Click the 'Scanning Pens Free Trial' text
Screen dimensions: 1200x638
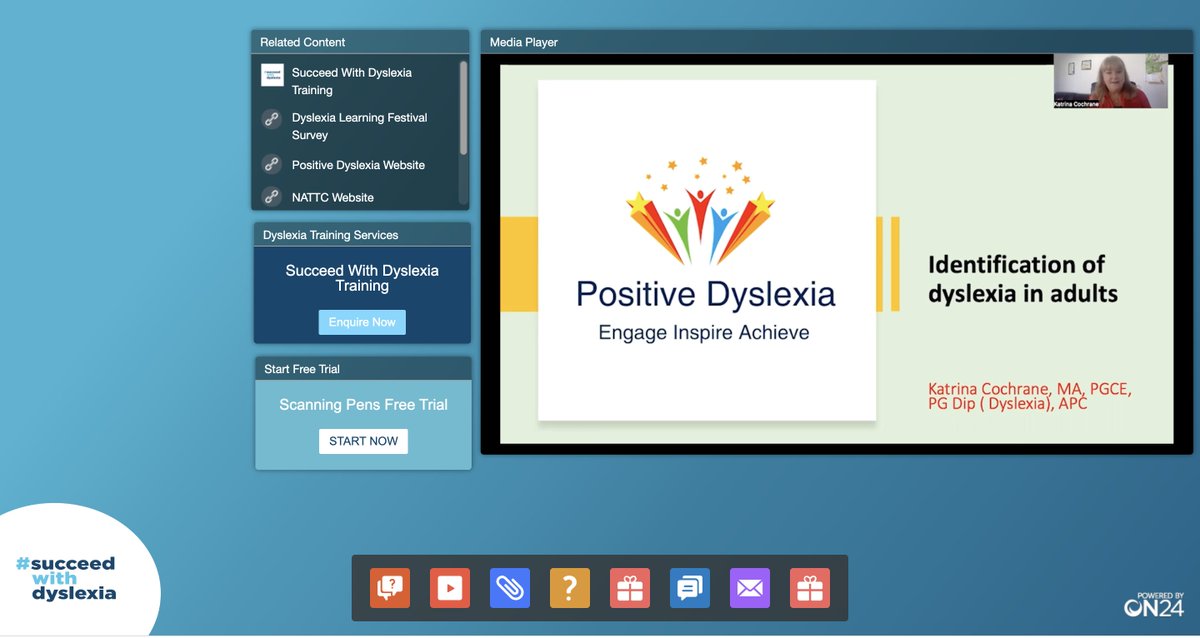click(363, 405)
